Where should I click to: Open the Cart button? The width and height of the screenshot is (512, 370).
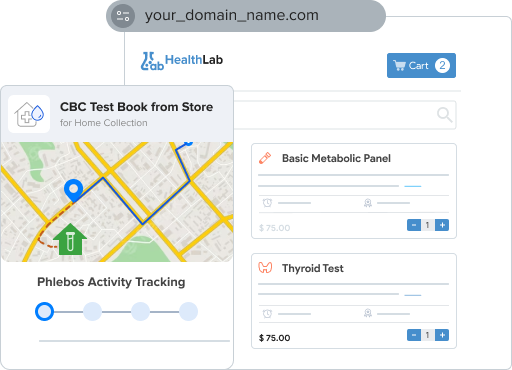tap(421, 65)
